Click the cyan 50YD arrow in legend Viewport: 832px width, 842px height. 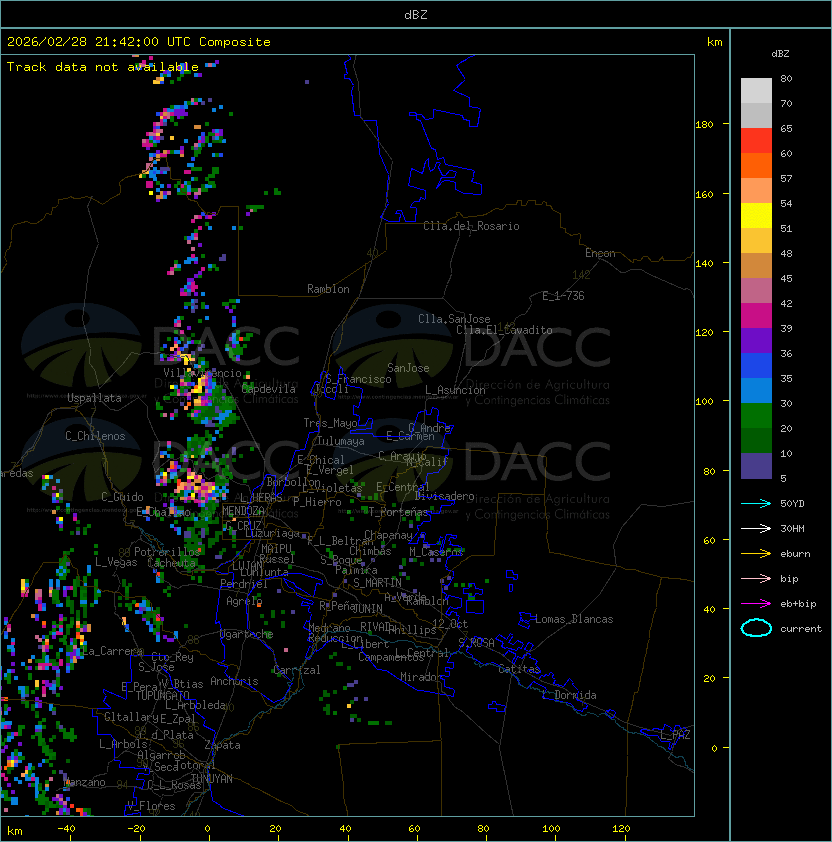(756, 503)
